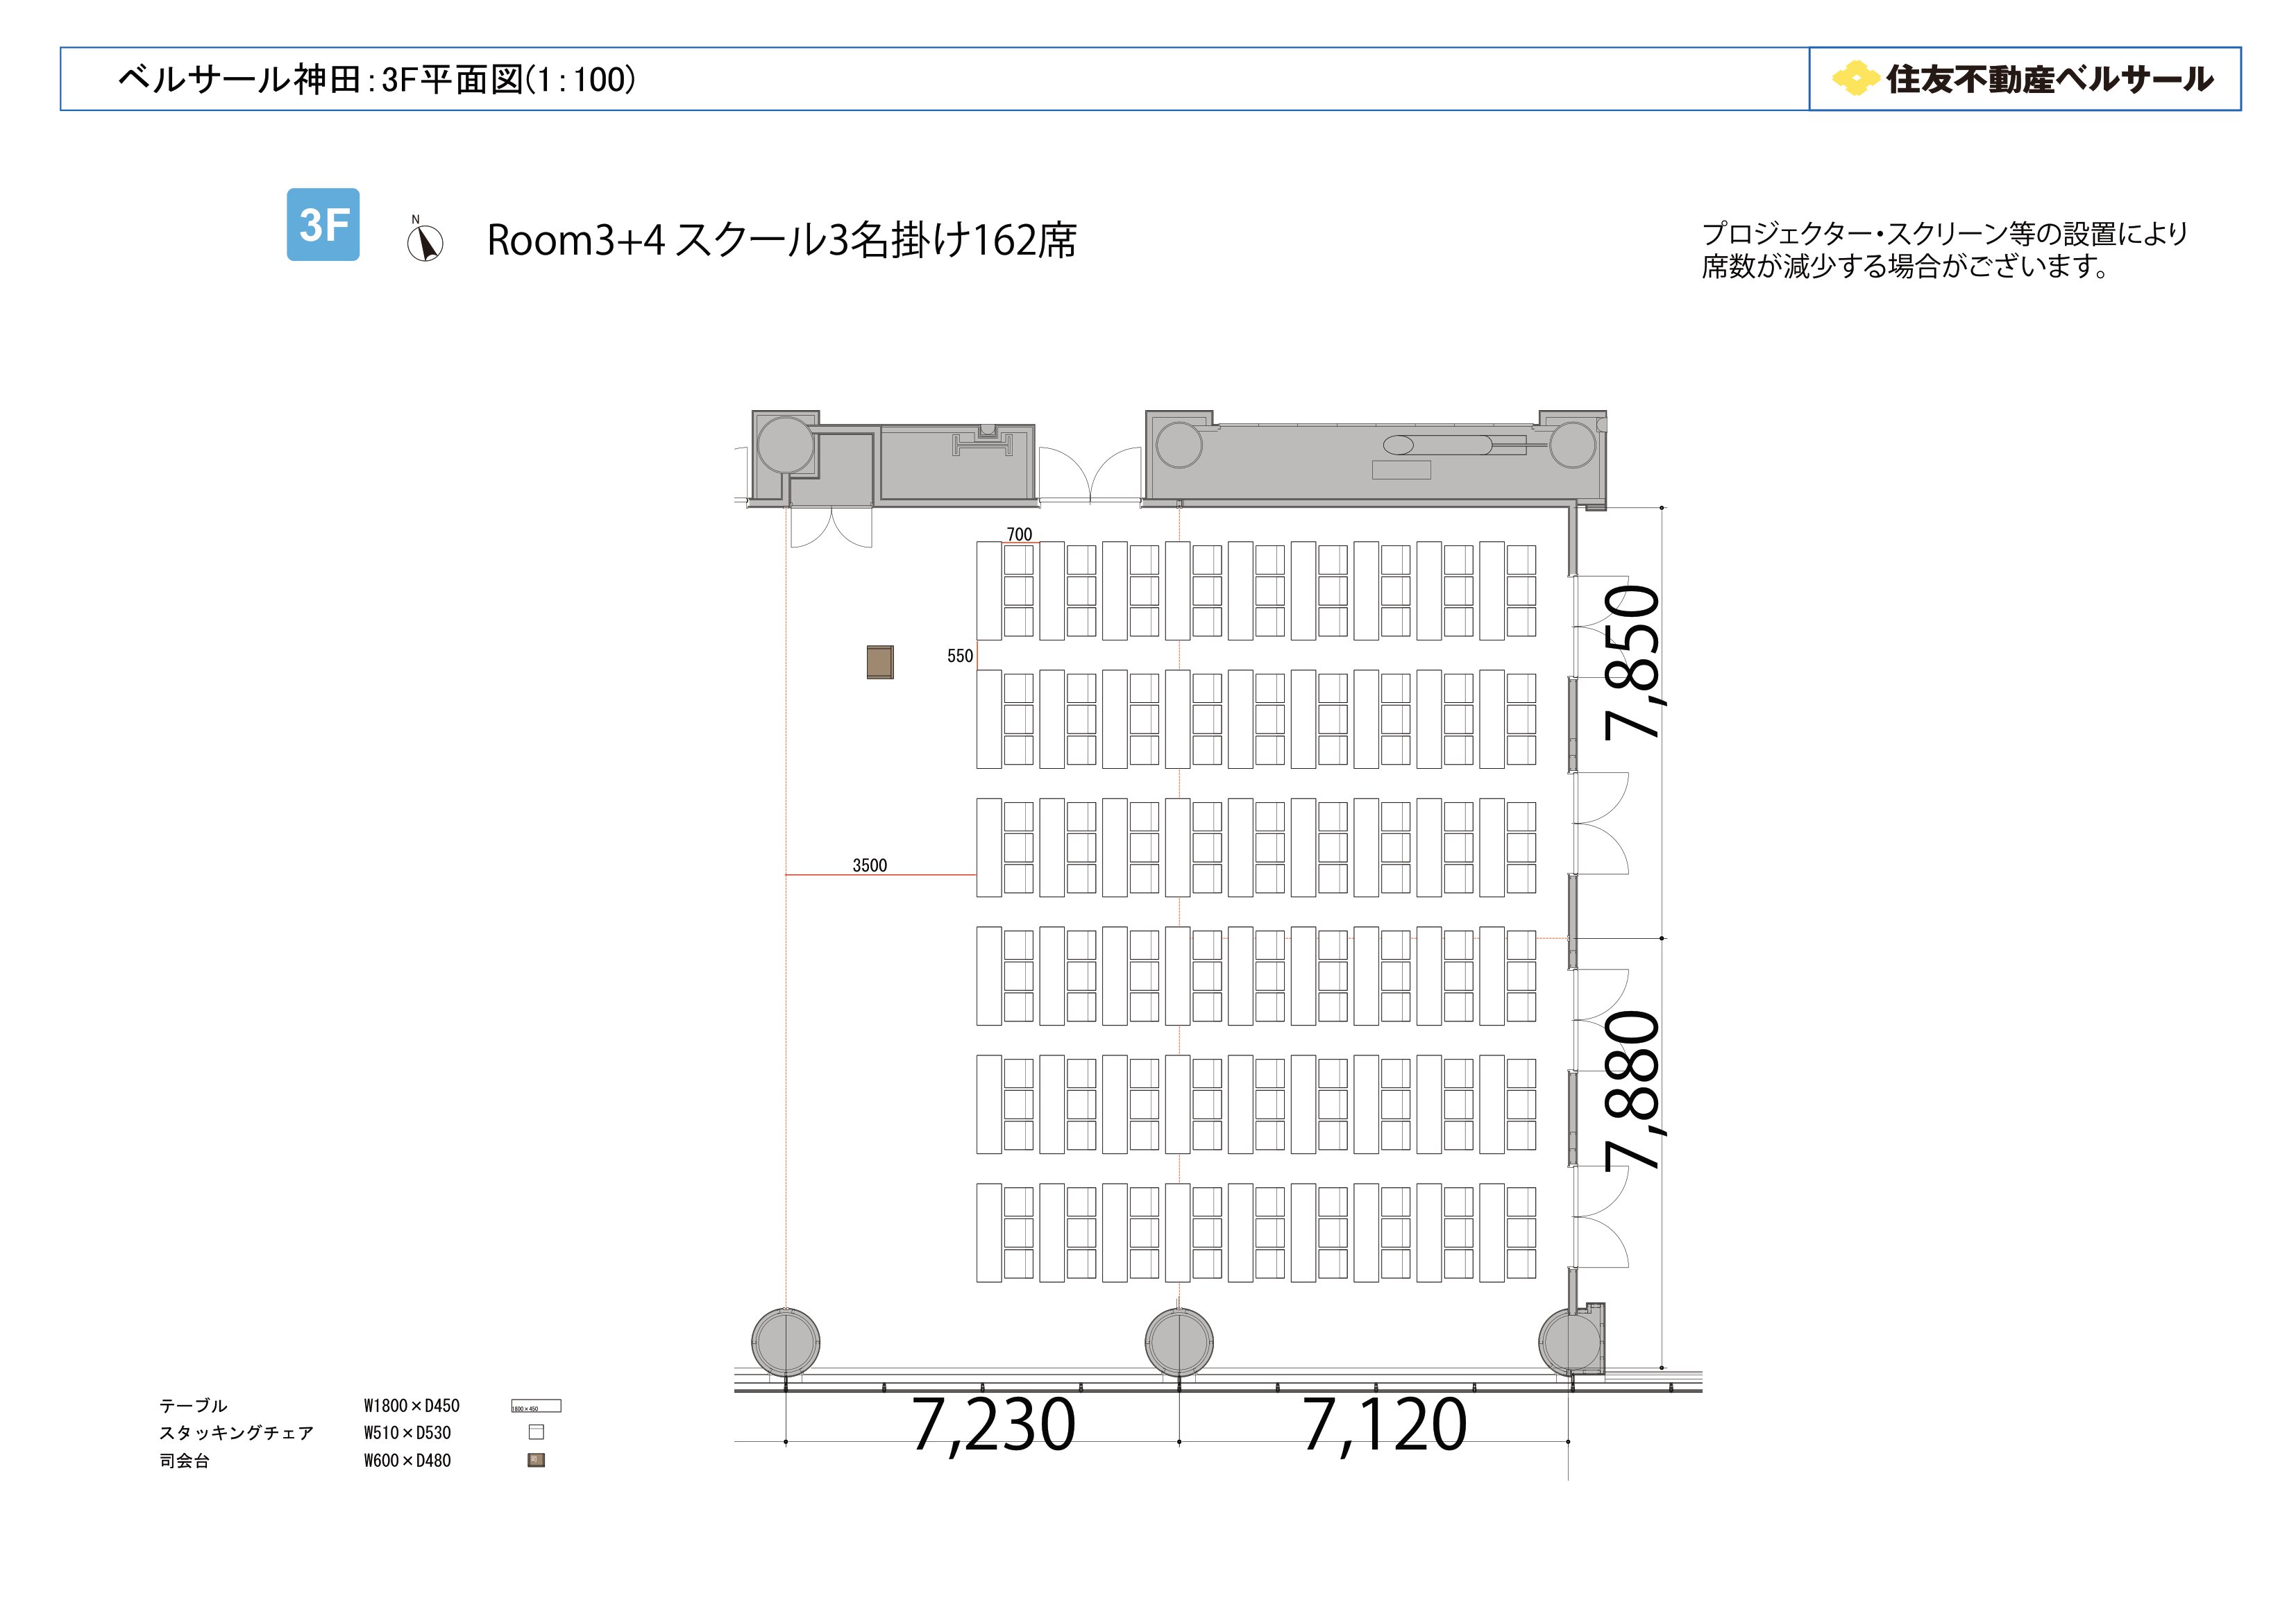Image resolution: width=2296 pixels, height=1623 pixels.
Task: Click the 7,850 vertical dimension label
Action: click(1632, 663)
